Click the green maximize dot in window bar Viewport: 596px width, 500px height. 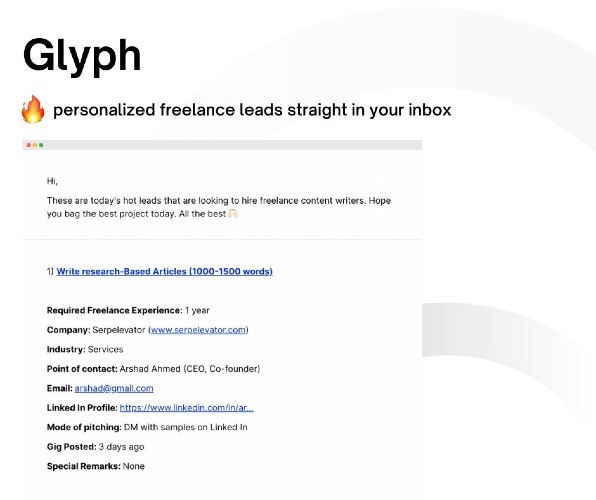pos(41,145)
